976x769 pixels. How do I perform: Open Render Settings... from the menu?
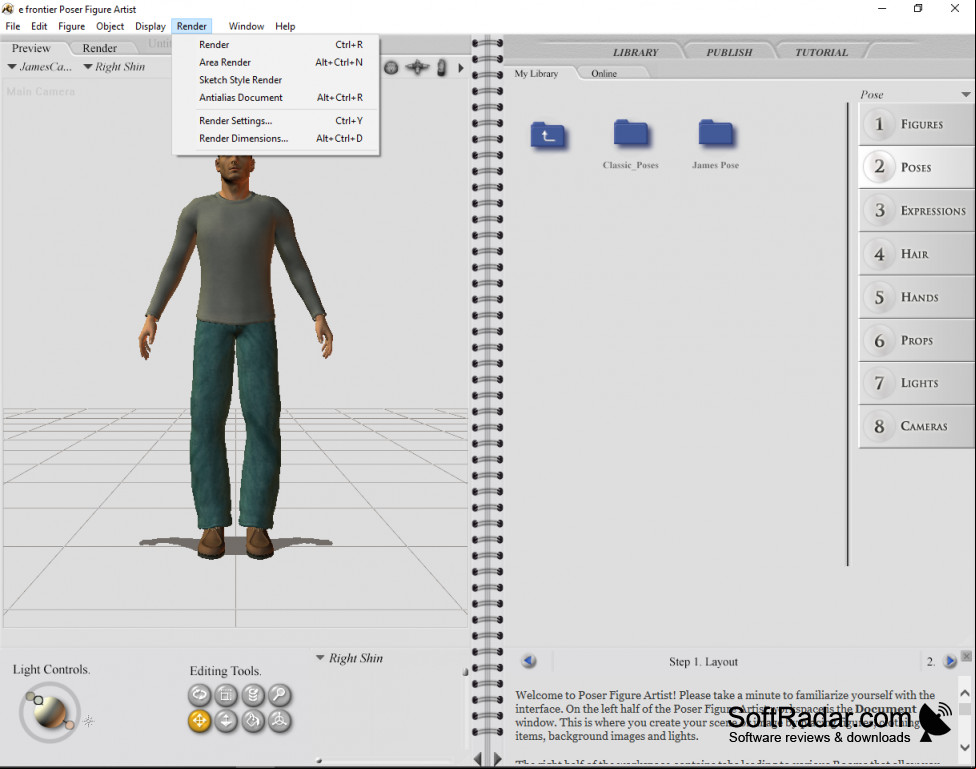276,121
